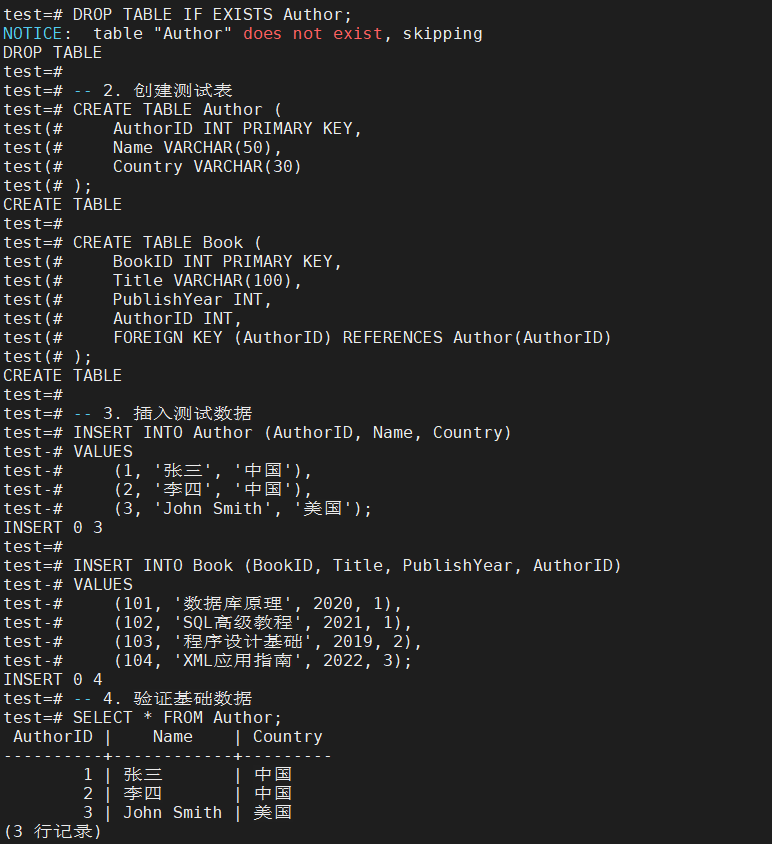This screenshot has width=772, height=844.
Task: Click the BookID INT PRIMARY KEY line
Action: click(x=227, y=262)
